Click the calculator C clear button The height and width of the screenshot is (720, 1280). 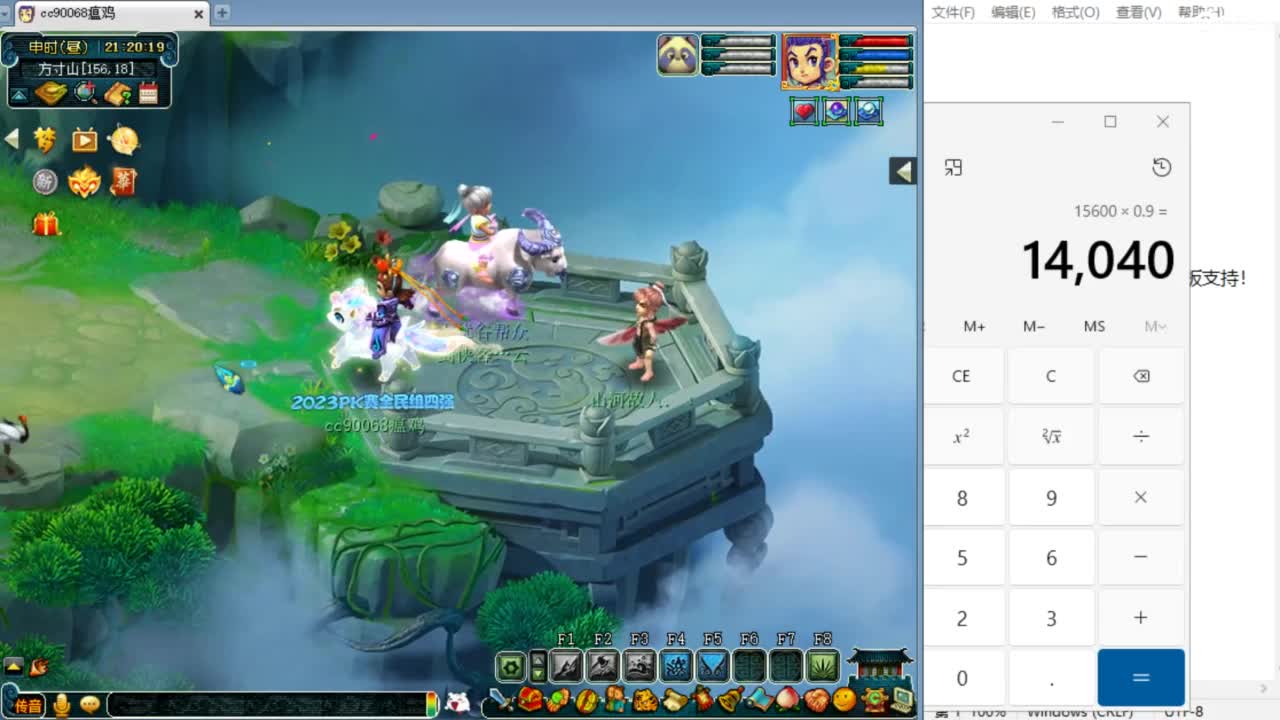click(1050, 376)
